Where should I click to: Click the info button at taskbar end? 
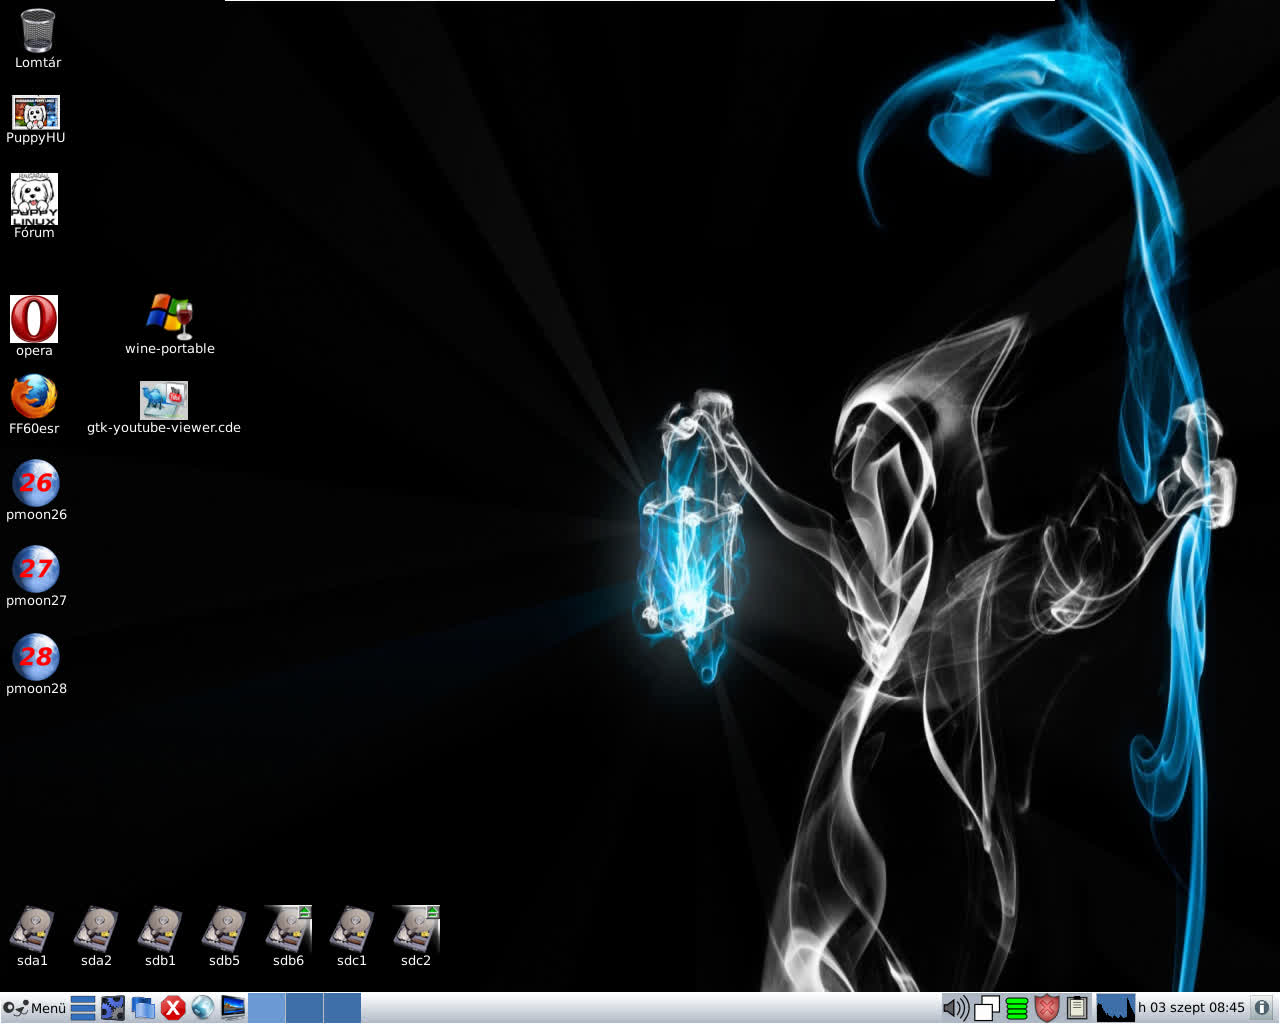point(1262,1008)
